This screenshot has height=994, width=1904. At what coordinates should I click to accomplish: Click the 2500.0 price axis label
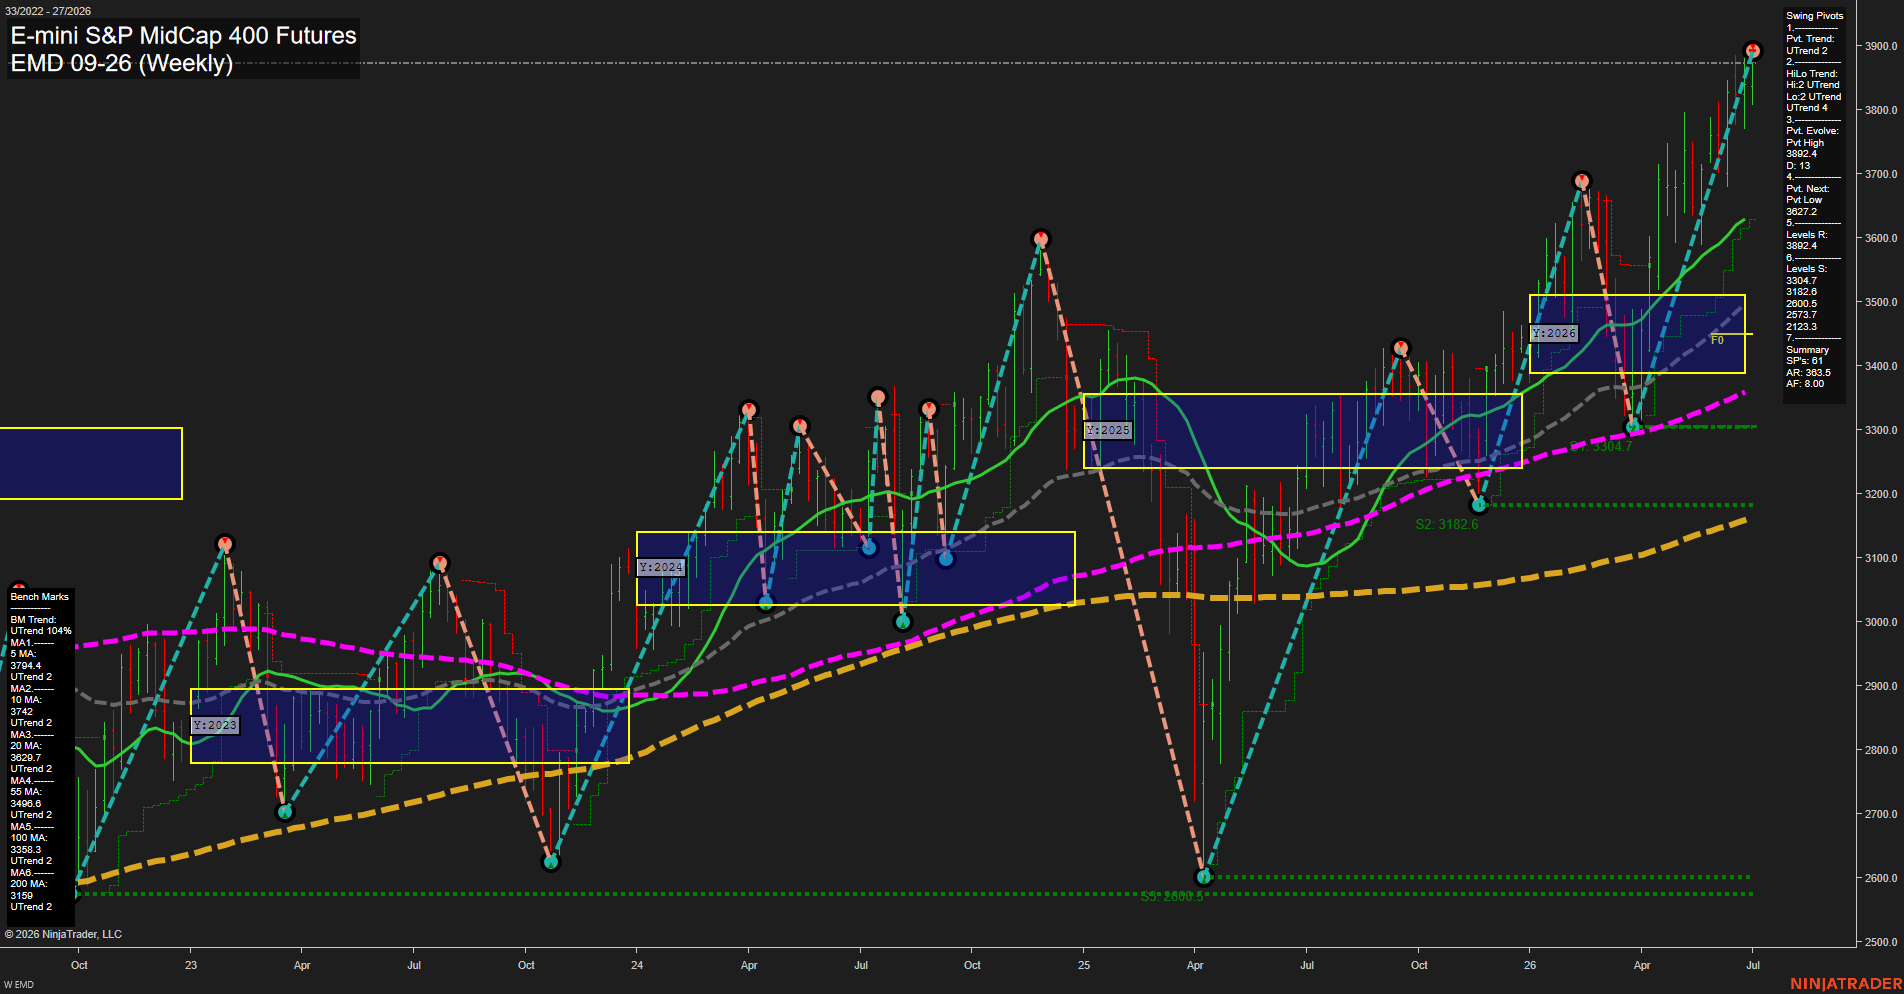(x=1880, y=942)
